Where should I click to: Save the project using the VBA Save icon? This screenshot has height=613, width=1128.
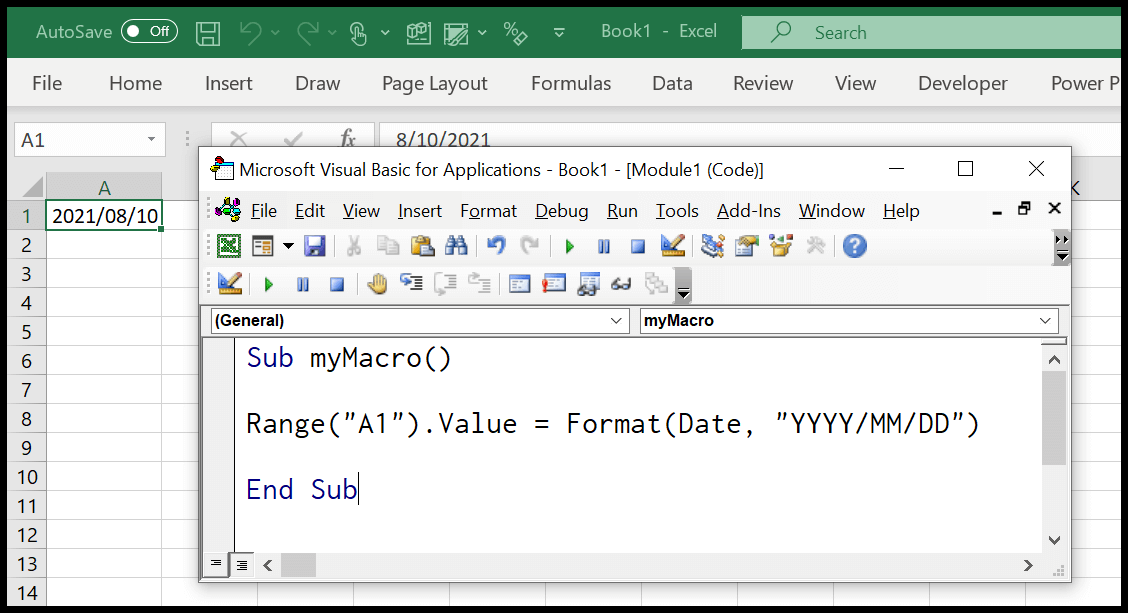tap(315, 246)
